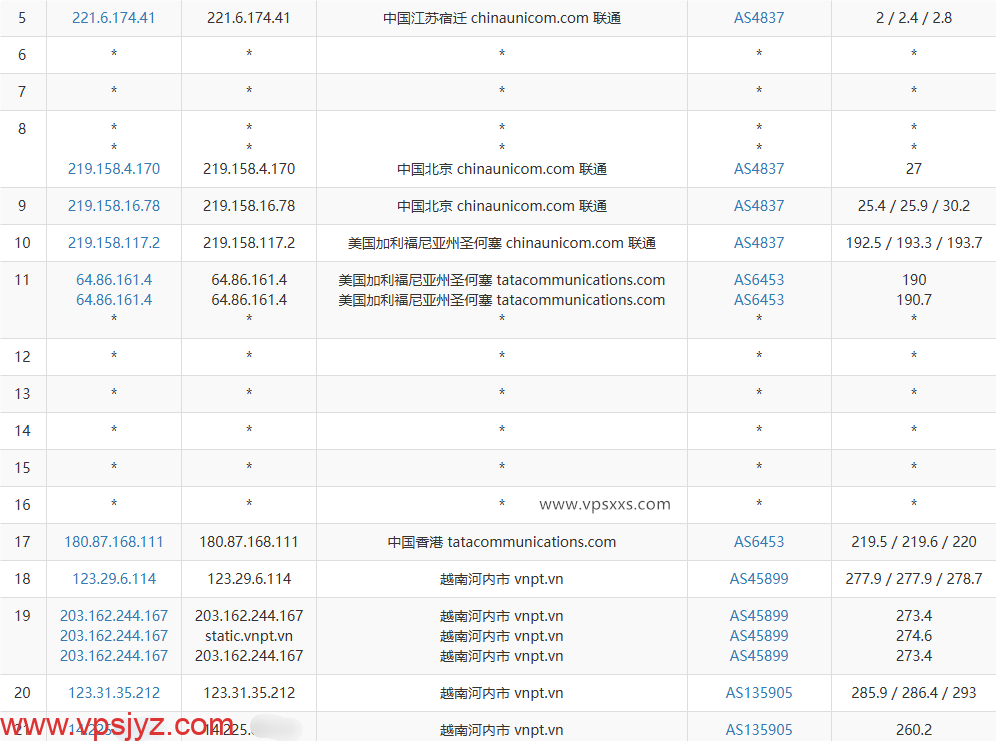The image size is (996, 741).
Task: Click the first 64.86.161.4 link at hop 11
Action: 113,279
